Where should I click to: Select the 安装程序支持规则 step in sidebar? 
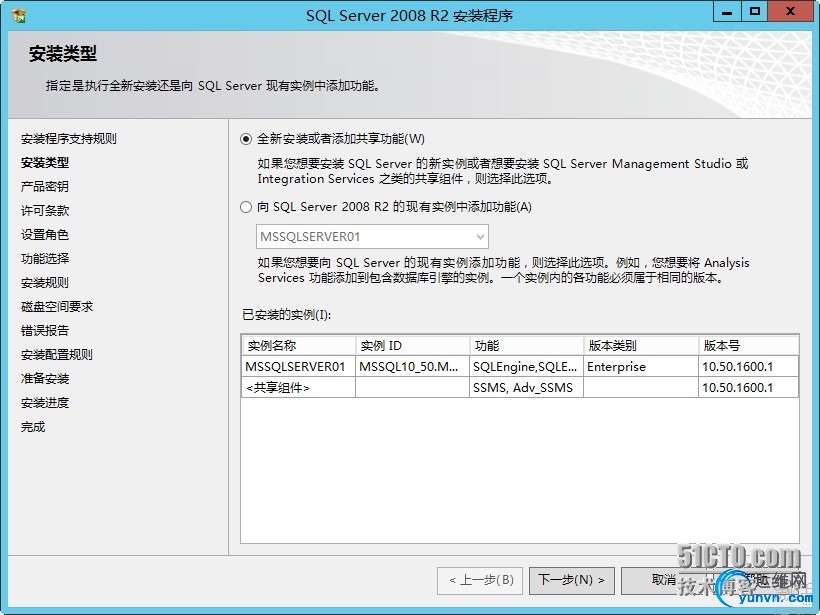pos(69,139)
